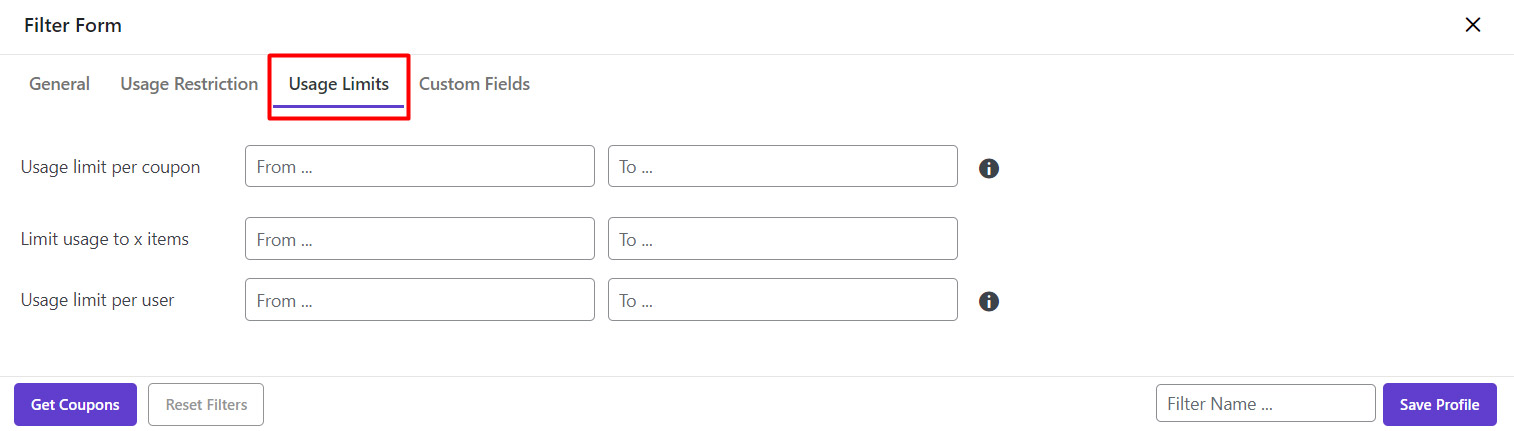The width and height of the screenshot is (1514, 431).
Task: Click the Usage limit per coupon label
Action: pyautogui.click(x=110, y=167)
